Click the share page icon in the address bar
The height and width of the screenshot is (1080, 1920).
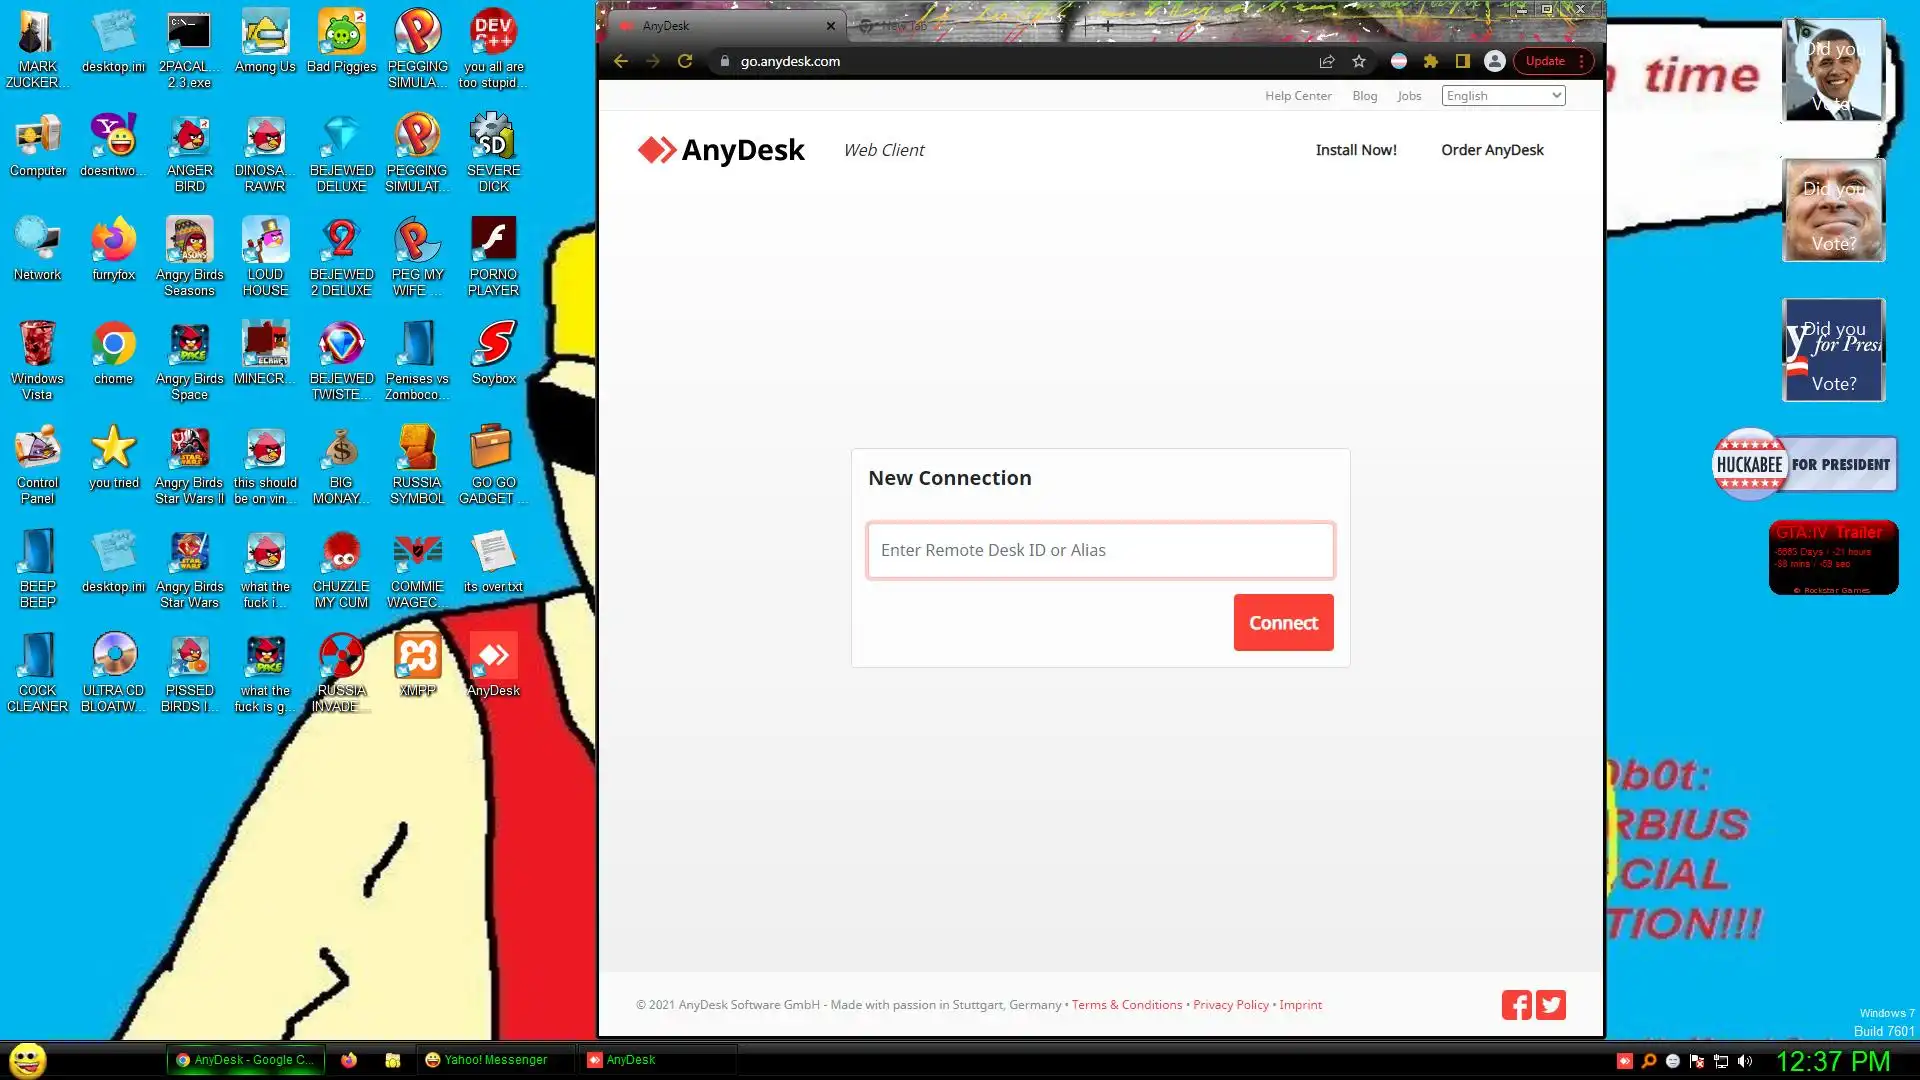pos(1327,61)
